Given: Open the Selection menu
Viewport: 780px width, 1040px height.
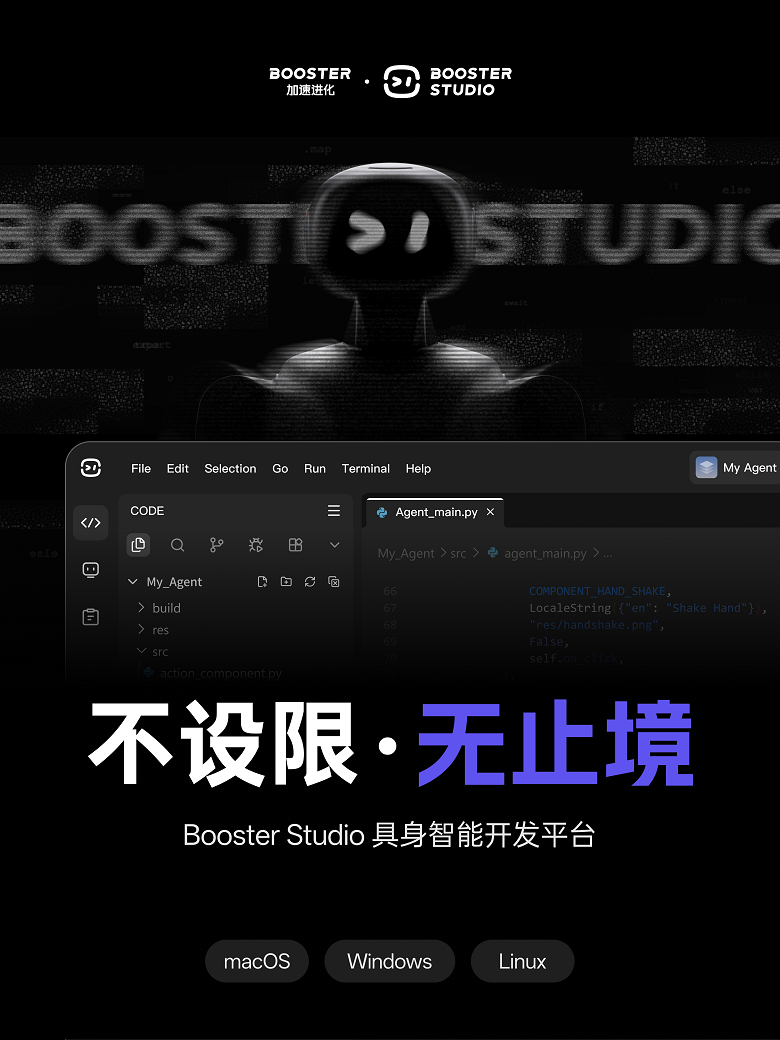Looking at the screenshot, I should tap(230, 468).
